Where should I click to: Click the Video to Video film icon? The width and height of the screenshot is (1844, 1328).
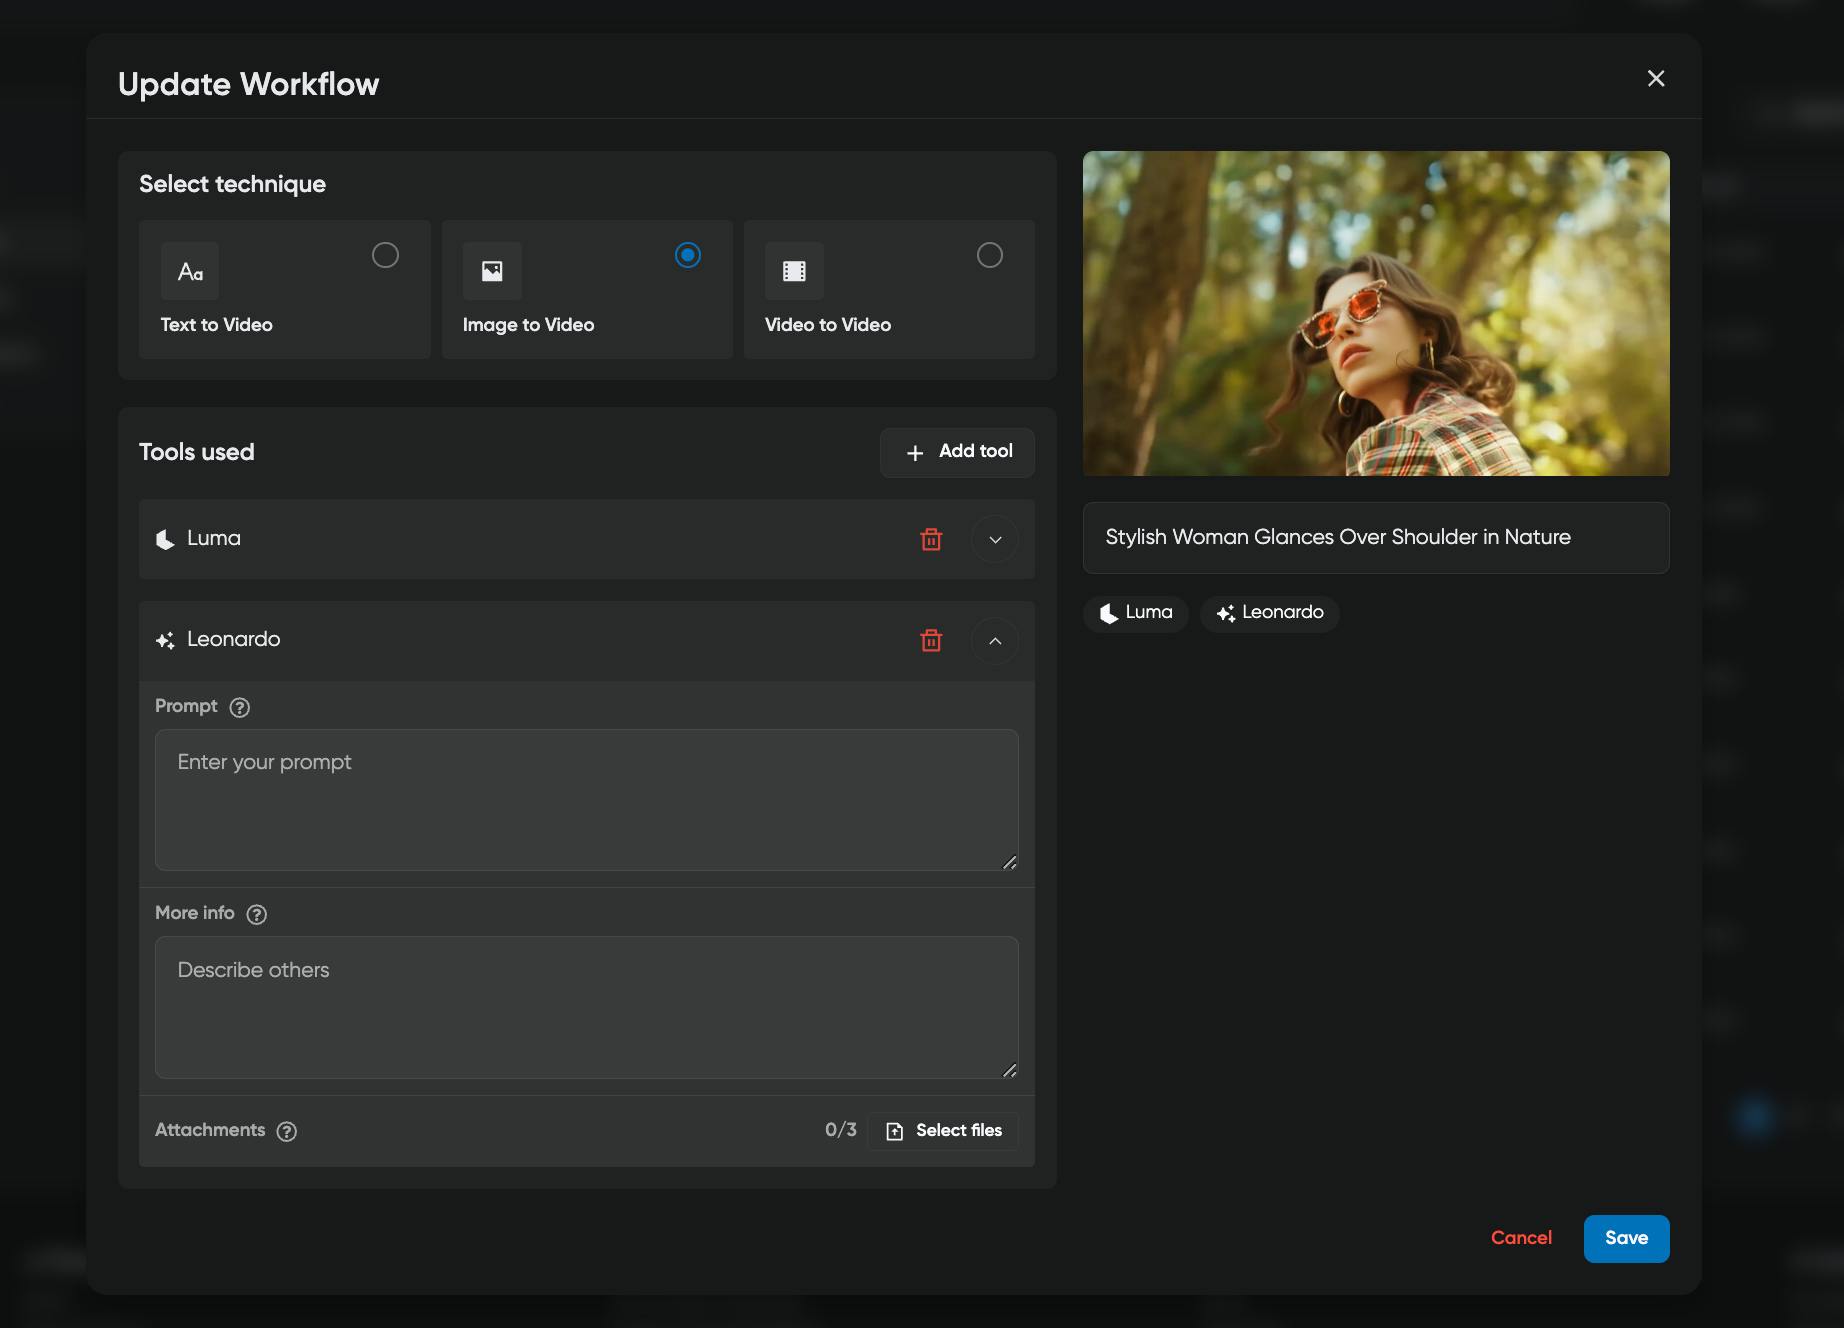[794, 271]
